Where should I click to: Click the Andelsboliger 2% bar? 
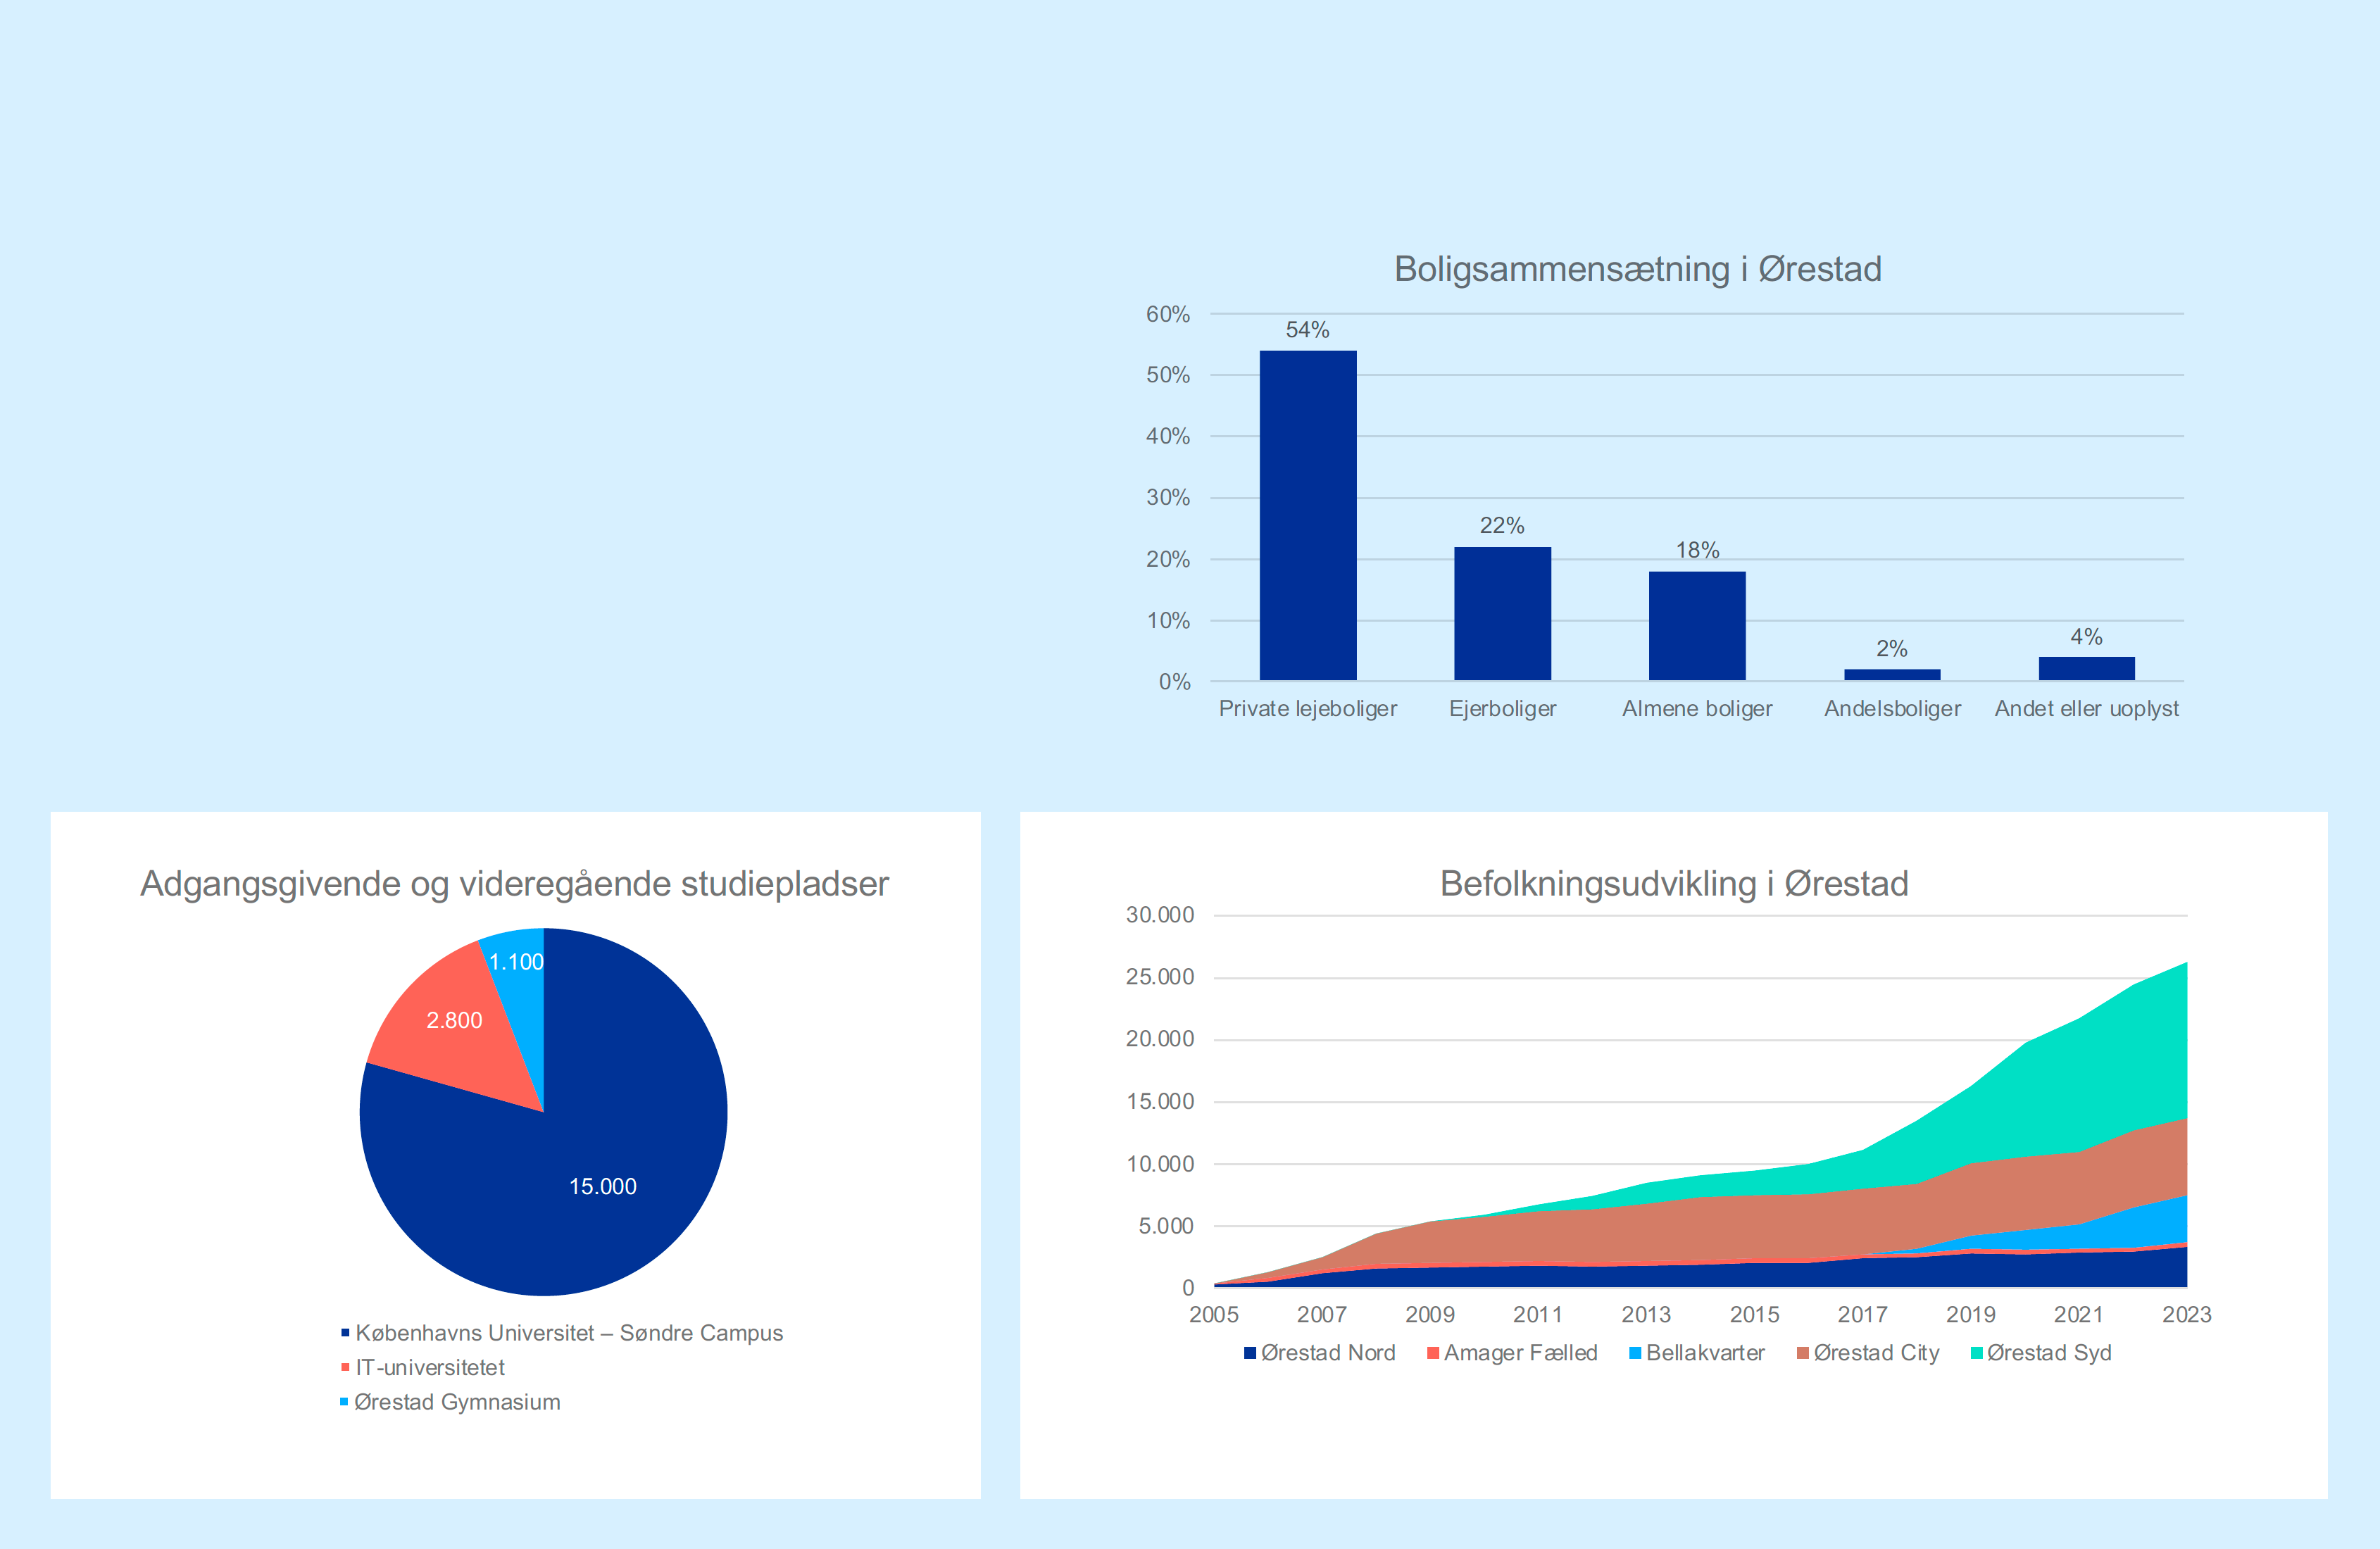(1891, 675)
